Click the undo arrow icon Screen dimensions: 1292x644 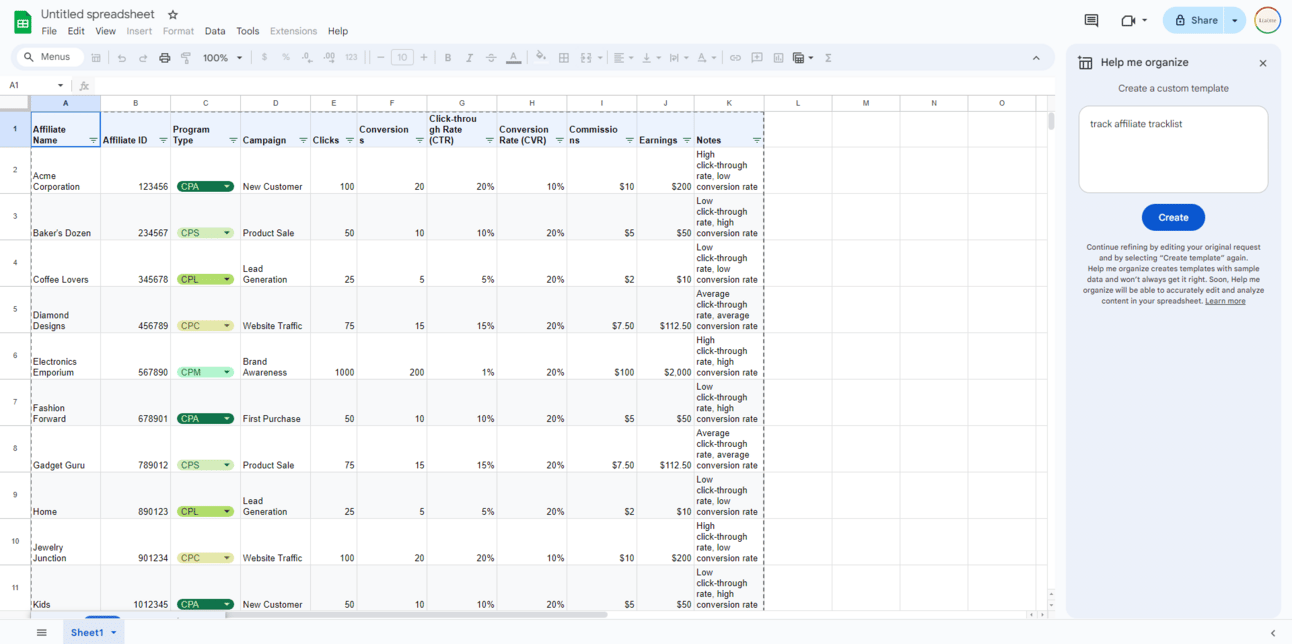[x=122, y=58]
